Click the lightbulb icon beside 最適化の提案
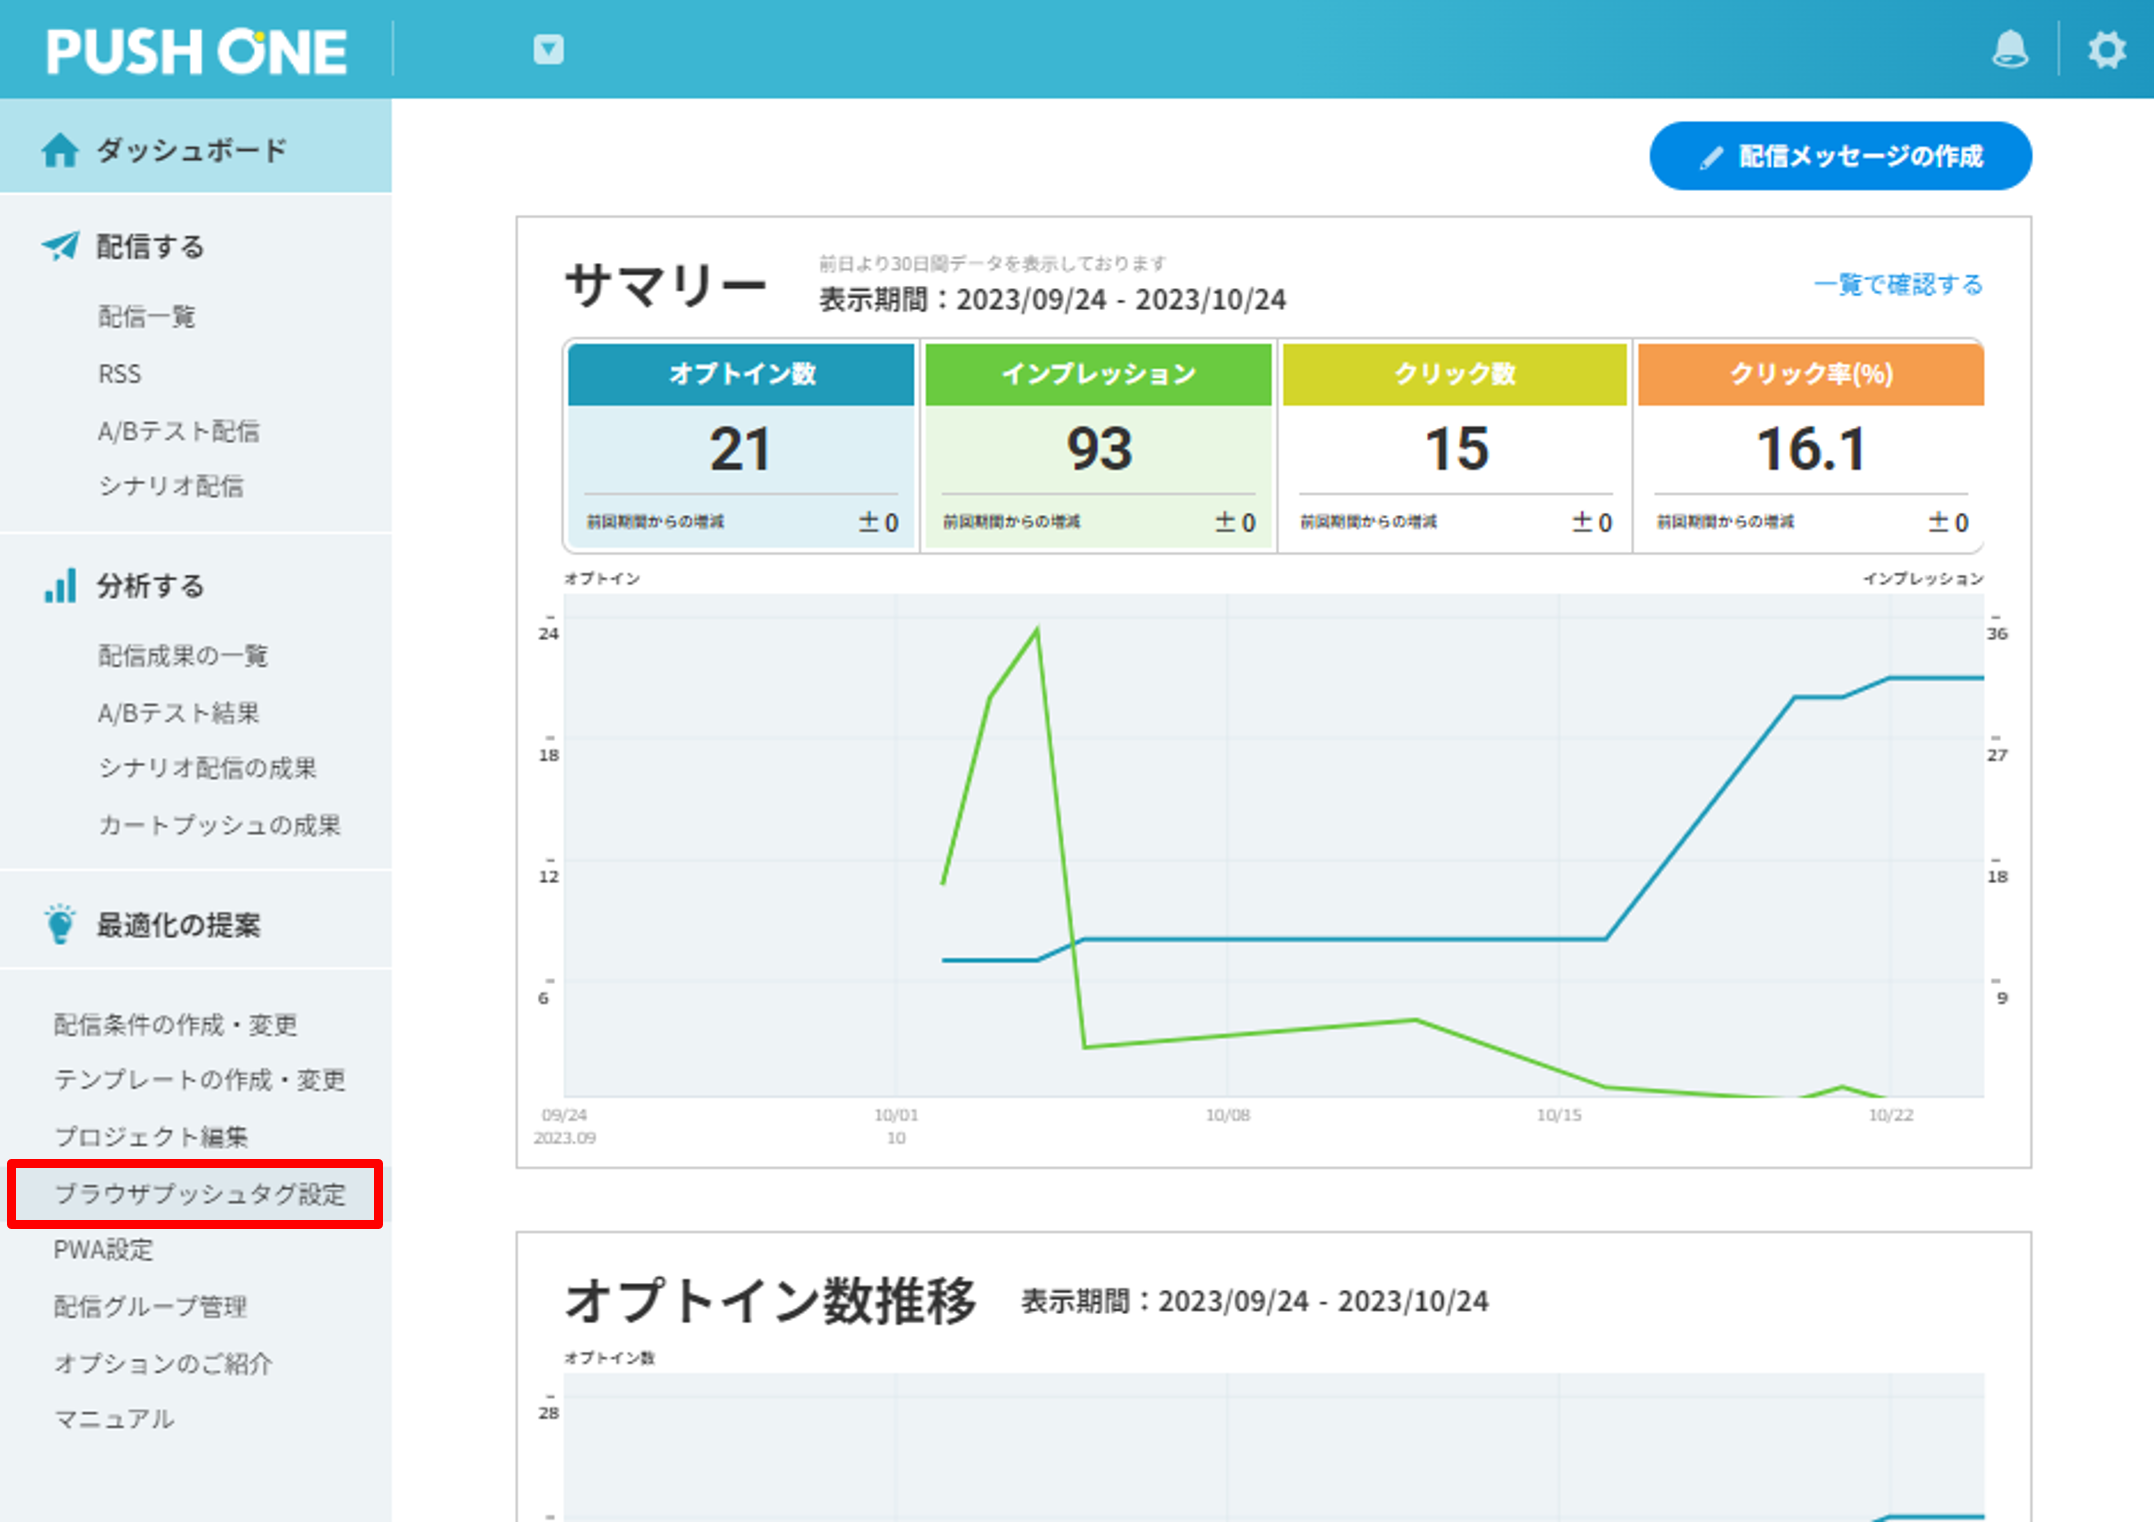Image resolution: width=2154 pixels, height=1522 pixels. click(60, 924)
